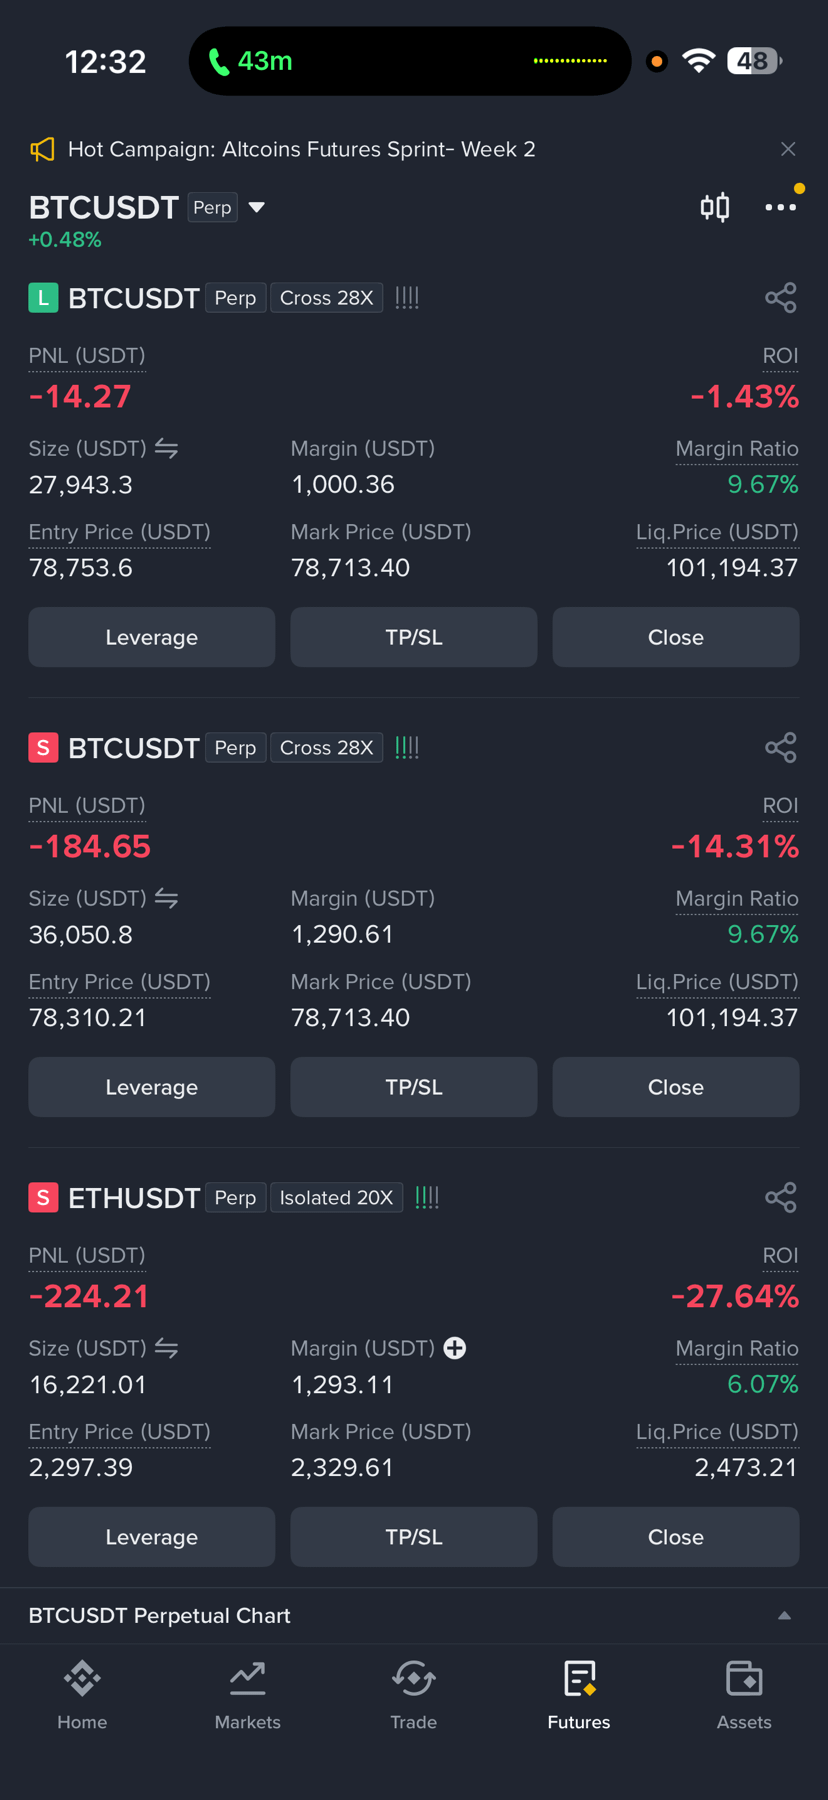
Task: Share the BTCUSDT long position
Action: point(781,298)
